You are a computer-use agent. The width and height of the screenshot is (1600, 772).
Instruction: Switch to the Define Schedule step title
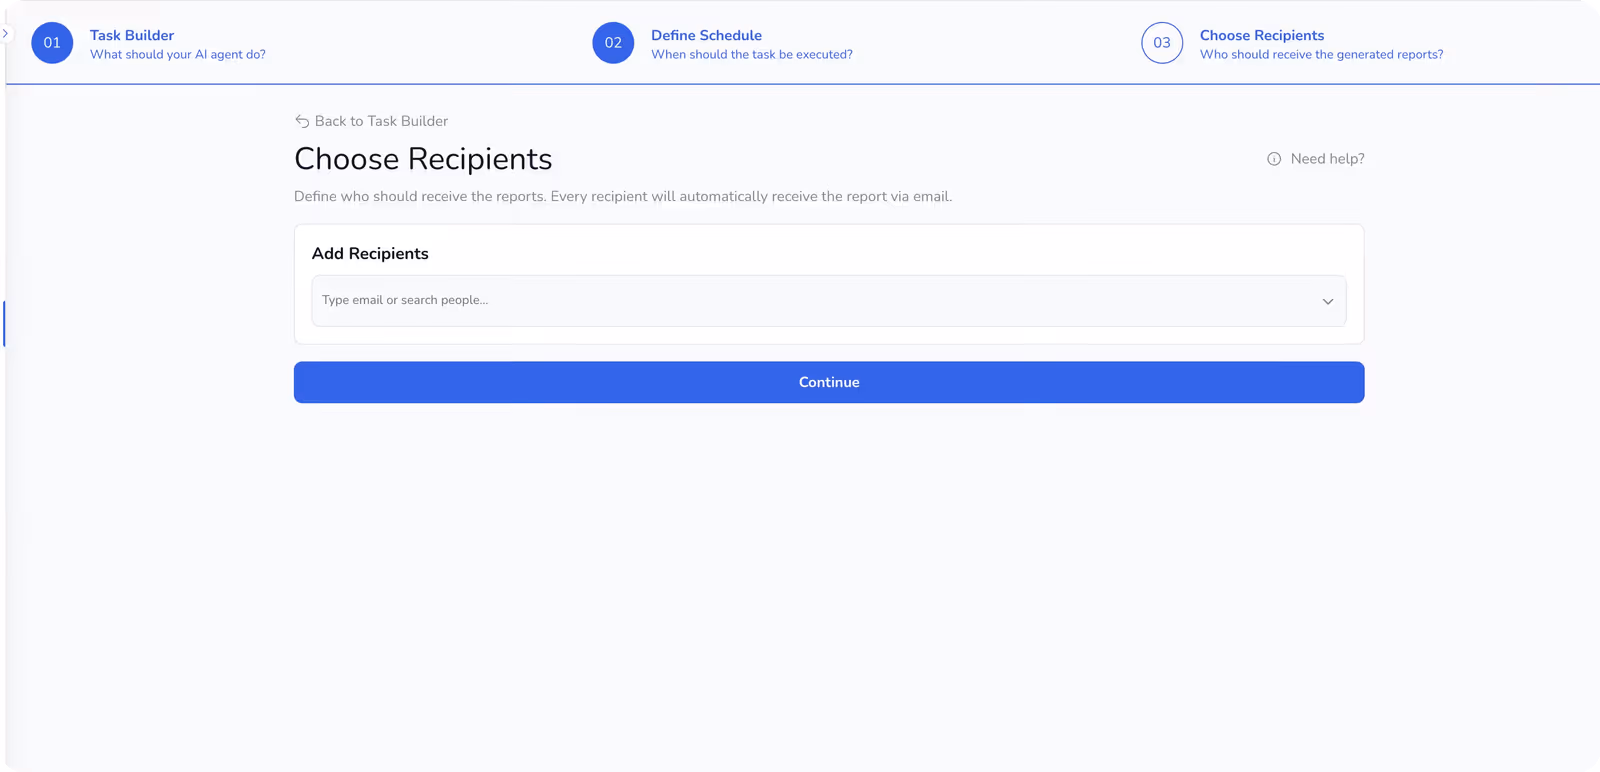(x=706, y=35)
